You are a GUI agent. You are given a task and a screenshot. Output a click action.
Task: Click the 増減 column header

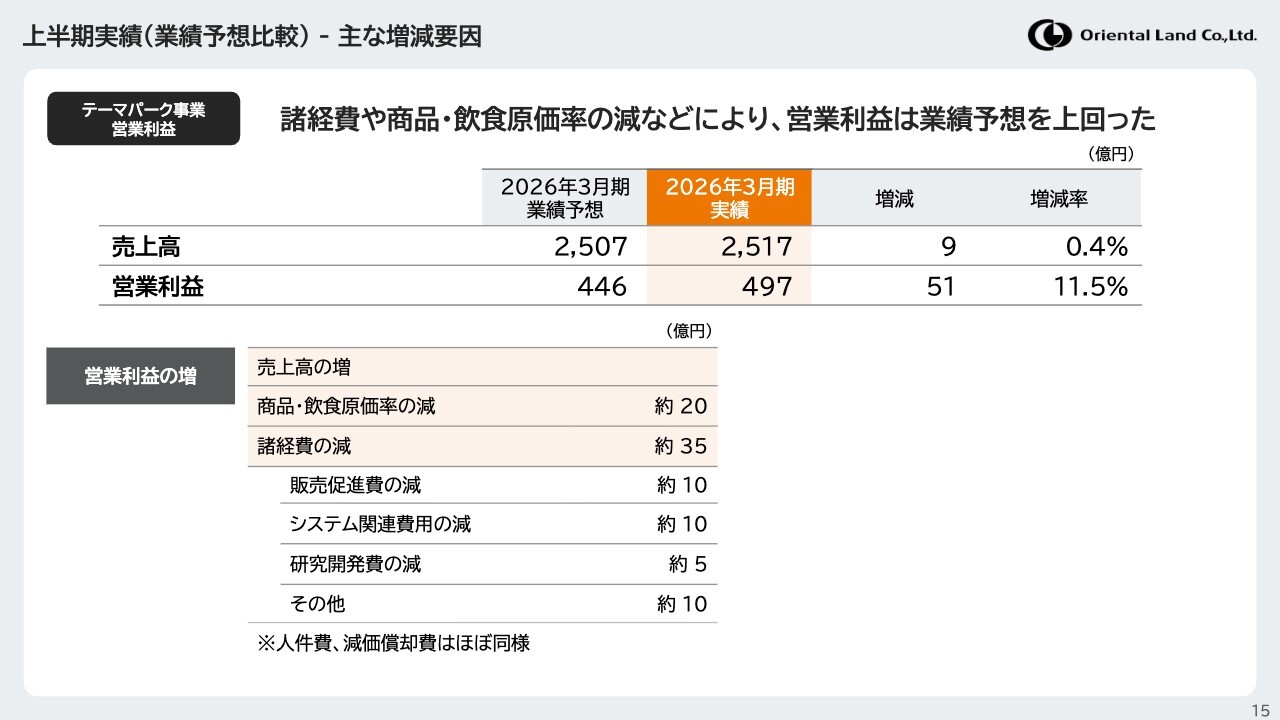point(894,199)
